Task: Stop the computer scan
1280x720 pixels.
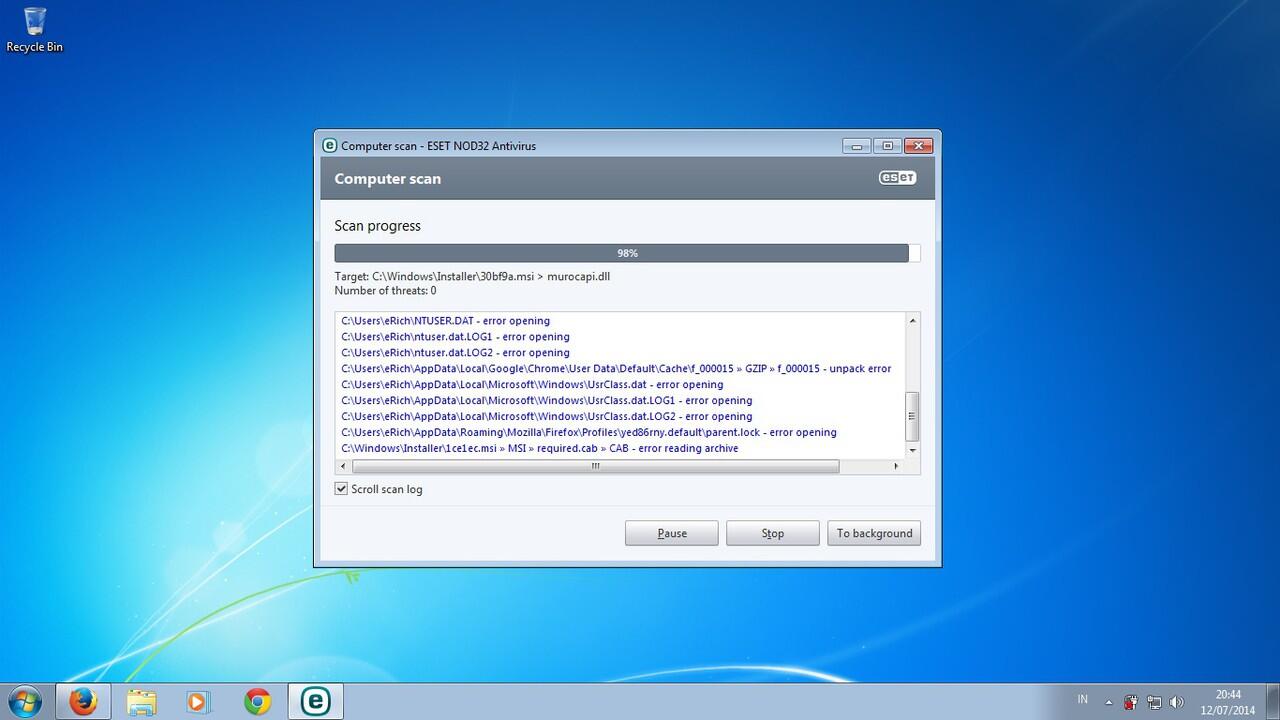Action: click(x=773, y=533)
